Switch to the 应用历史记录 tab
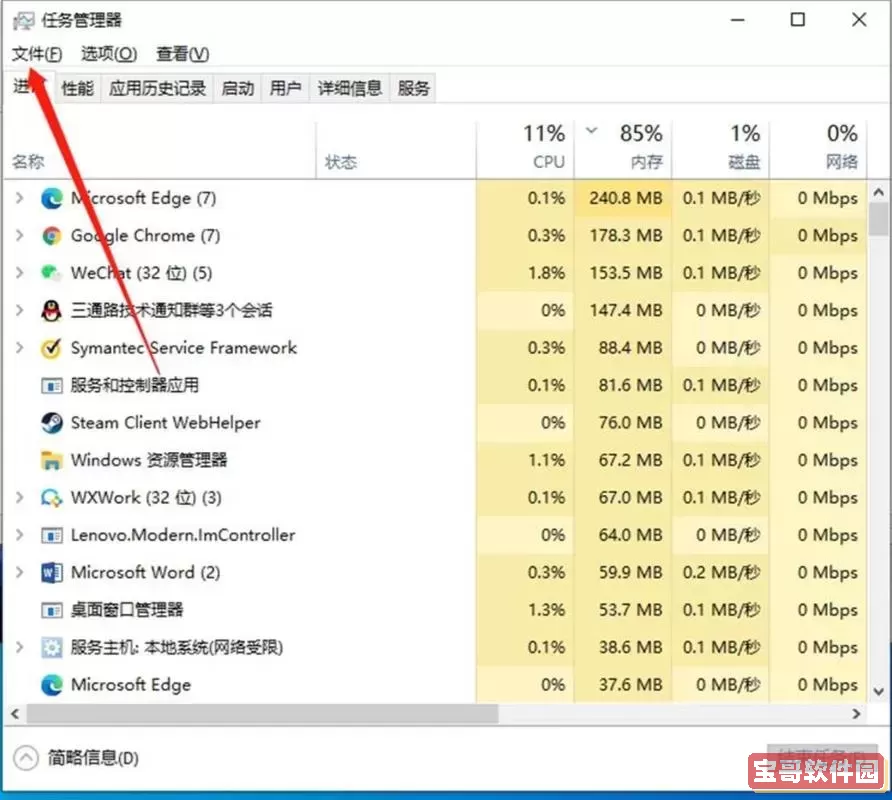892x800 pixels. point(157,88)
